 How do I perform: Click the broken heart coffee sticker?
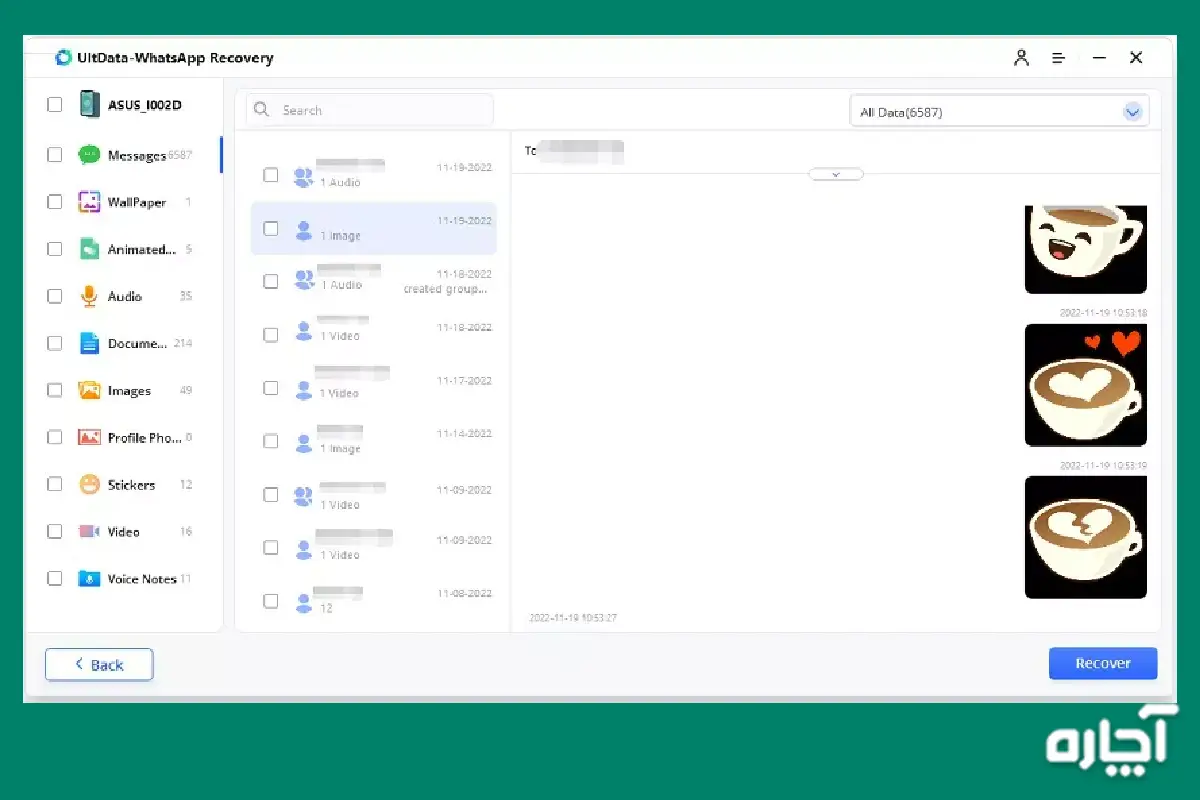tap(1085, 537)
